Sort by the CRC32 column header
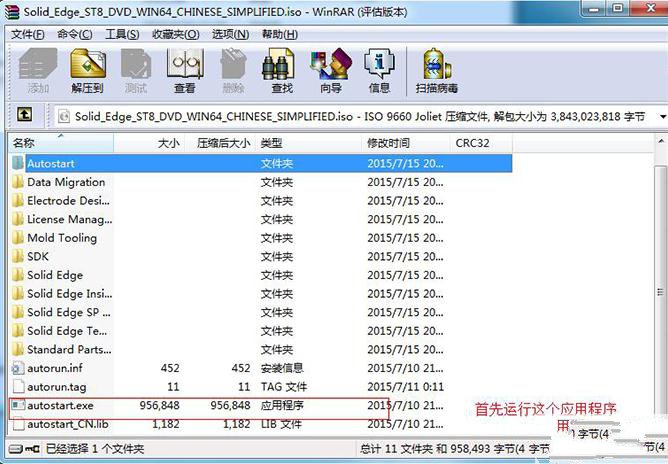This screenshot has height=464, width=668. [481, 143]
